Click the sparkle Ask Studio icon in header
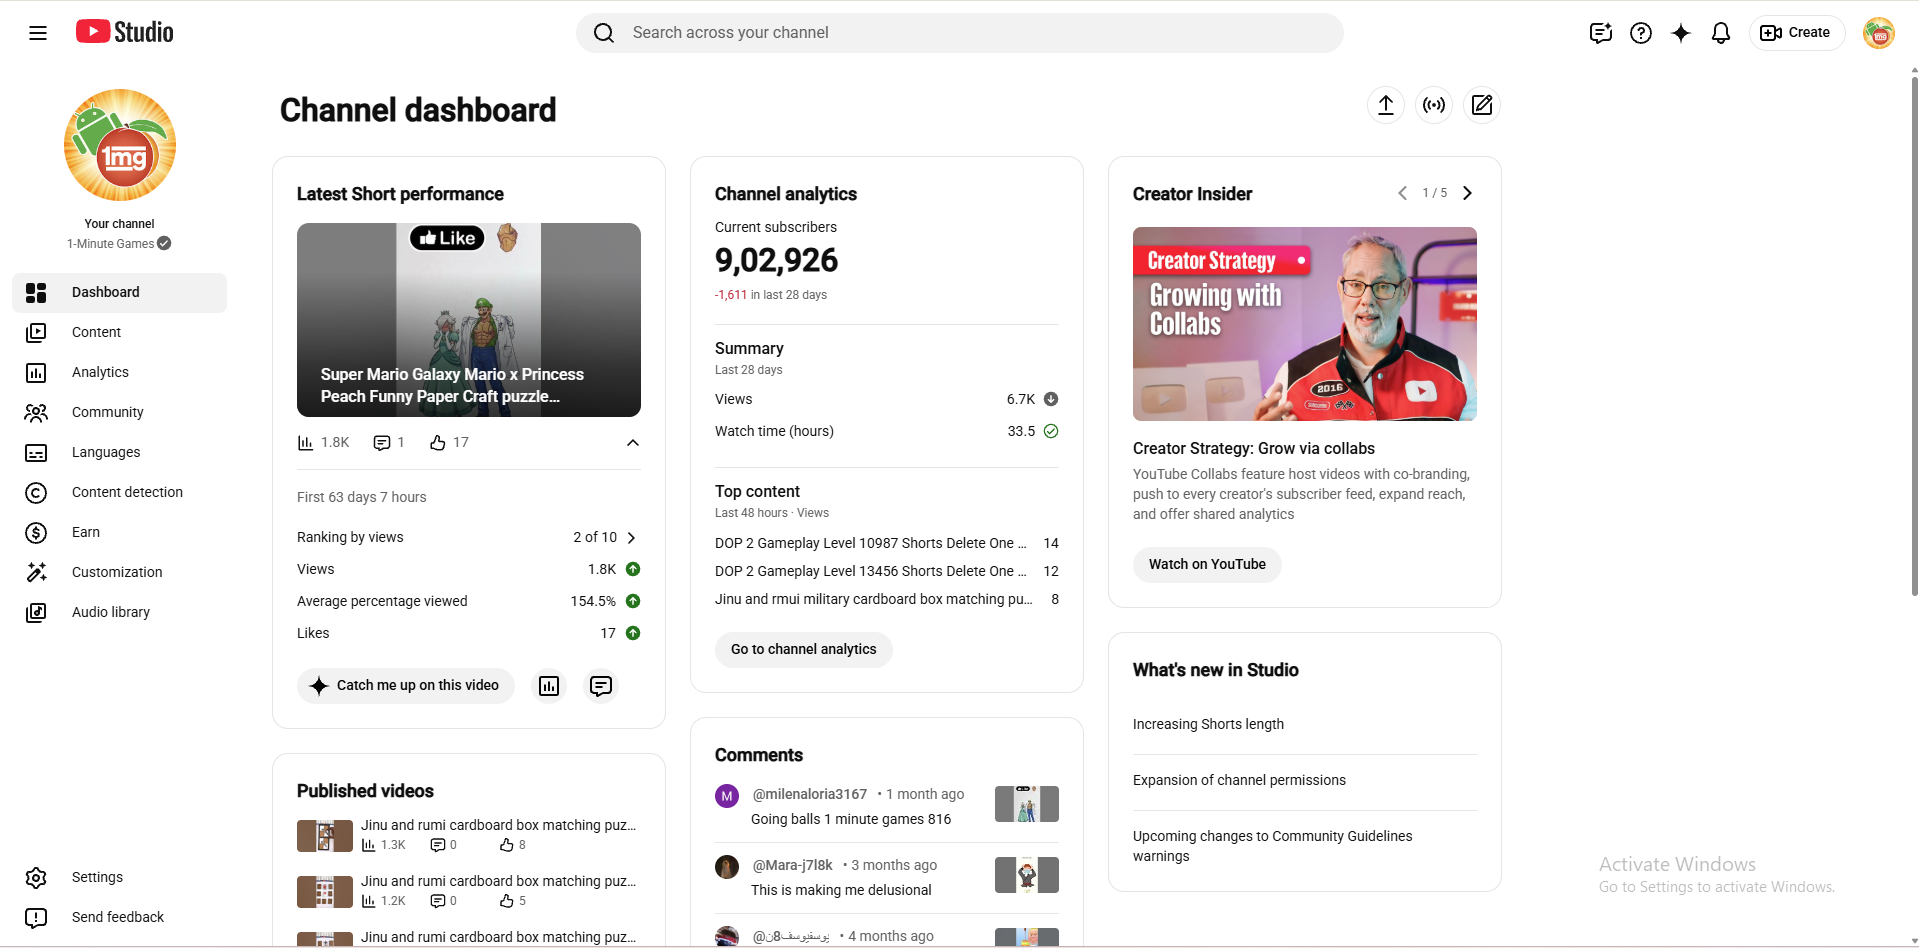 1681,33
